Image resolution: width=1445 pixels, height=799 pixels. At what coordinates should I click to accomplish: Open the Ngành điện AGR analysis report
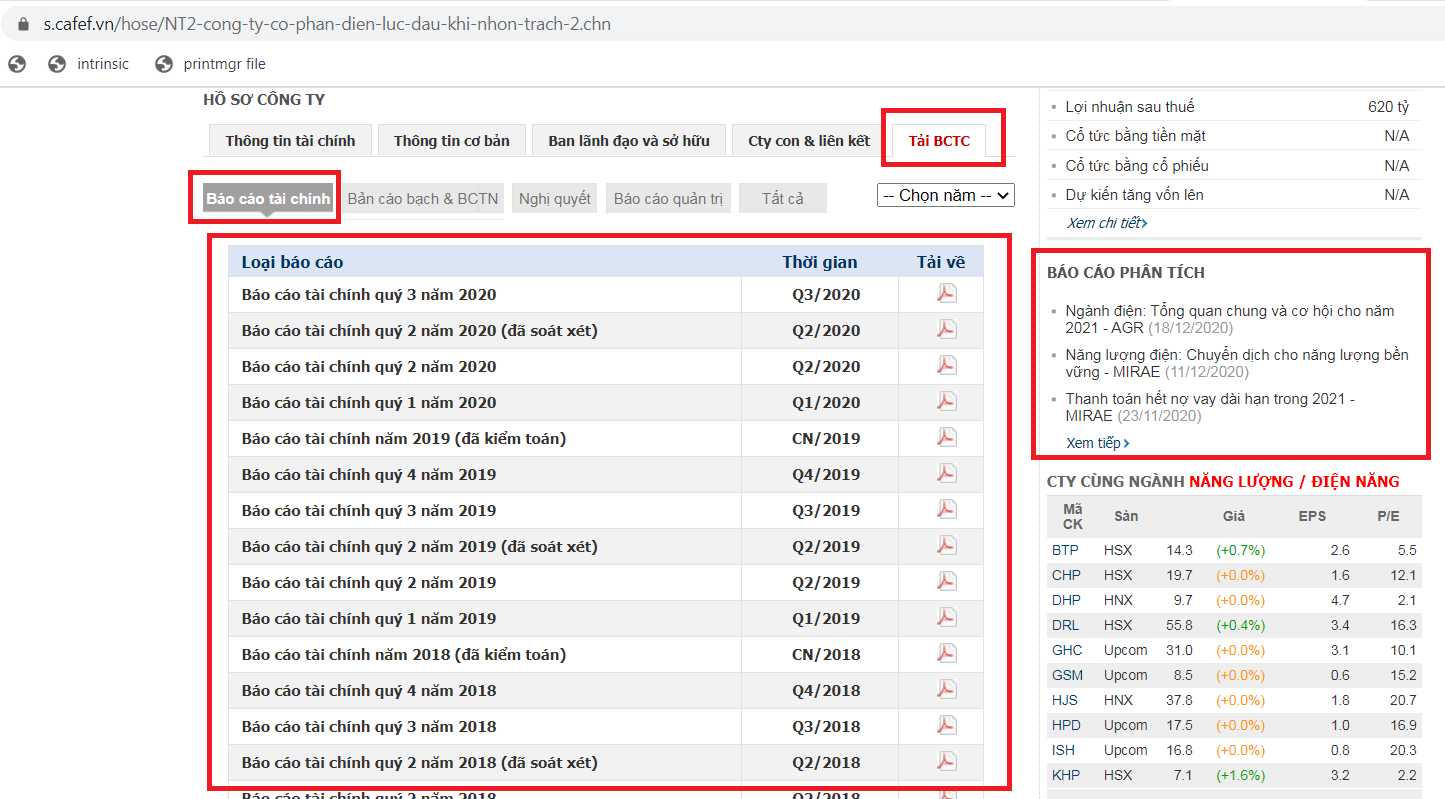pos(1229,319)
